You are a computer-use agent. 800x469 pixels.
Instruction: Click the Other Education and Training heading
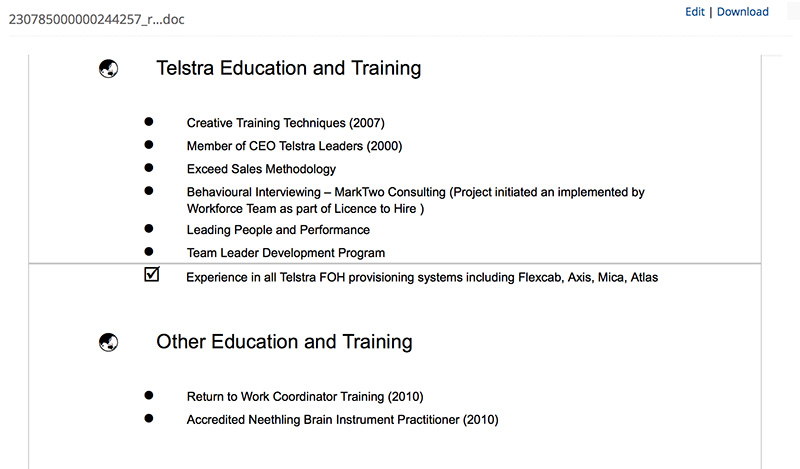(284, 342)
